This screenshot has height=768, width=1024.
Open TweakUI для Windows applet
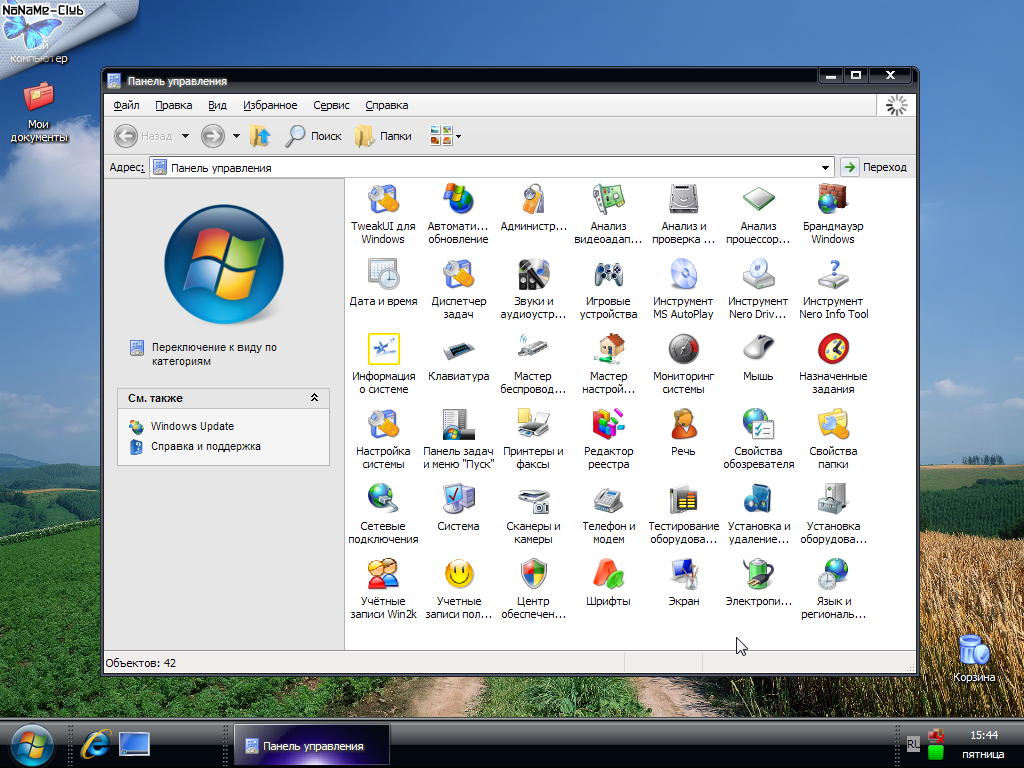pyautogui.click(x=383, y=214)
